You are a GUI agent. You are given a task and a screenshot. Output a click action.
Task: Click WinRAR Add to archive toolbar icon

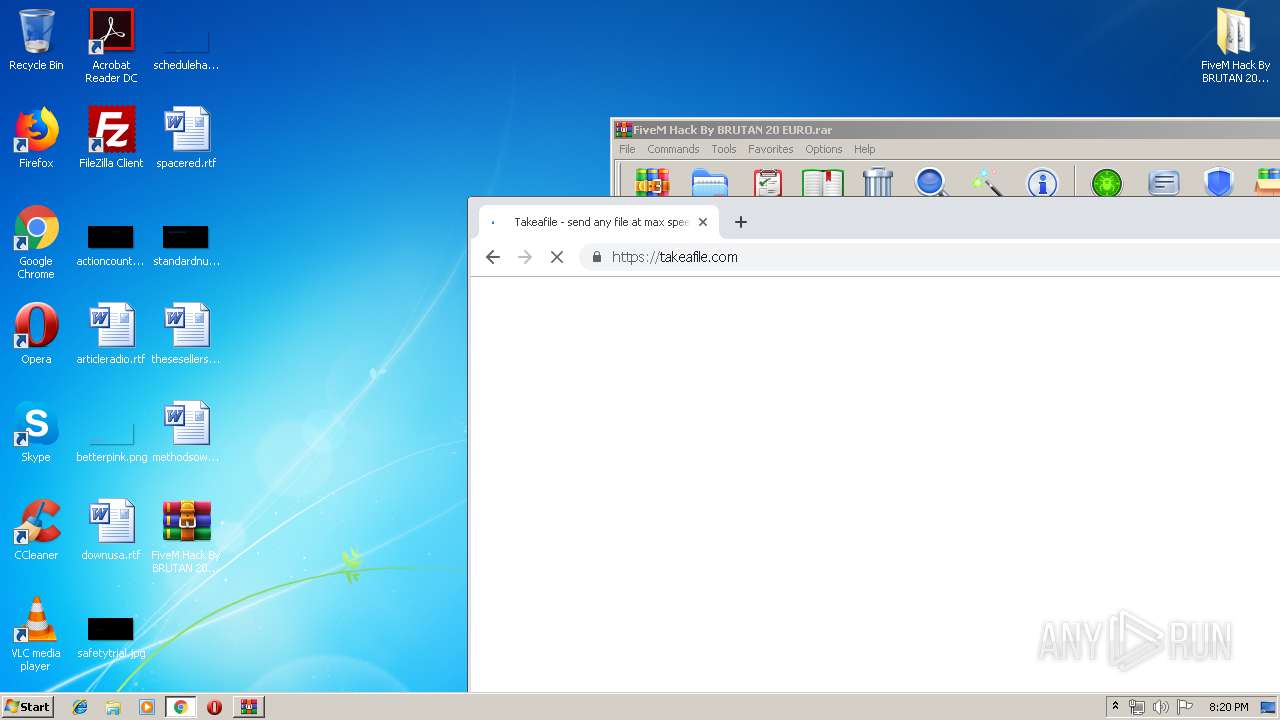coord(652,183)
